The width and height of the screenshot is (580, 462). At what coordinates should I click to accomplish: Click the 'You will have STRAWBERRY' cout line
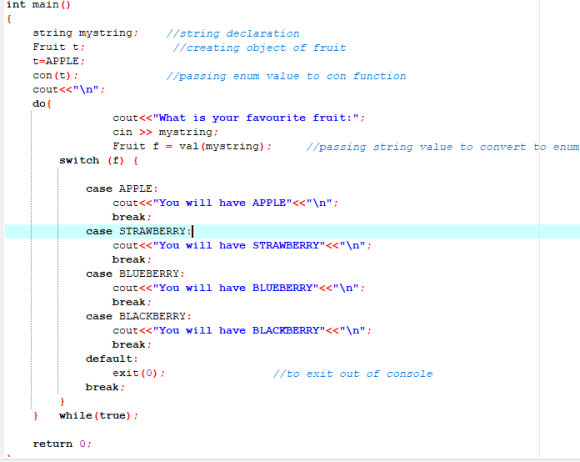coord(242,245)
